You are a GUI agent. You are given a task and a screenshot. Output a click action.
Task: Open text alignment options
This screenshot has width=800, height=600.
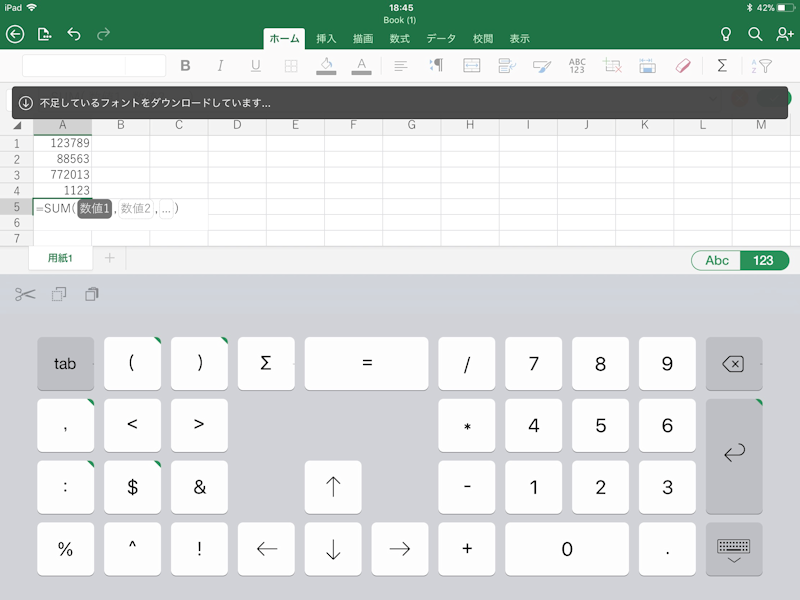[x=401, y=66]
